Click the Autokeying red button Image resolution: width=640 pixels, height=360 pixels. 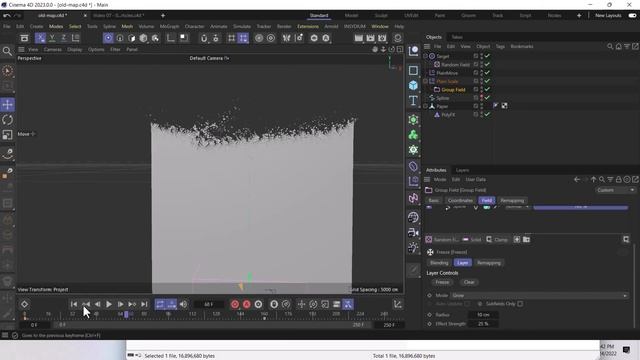pyautogui.click(x=247, y=304)
